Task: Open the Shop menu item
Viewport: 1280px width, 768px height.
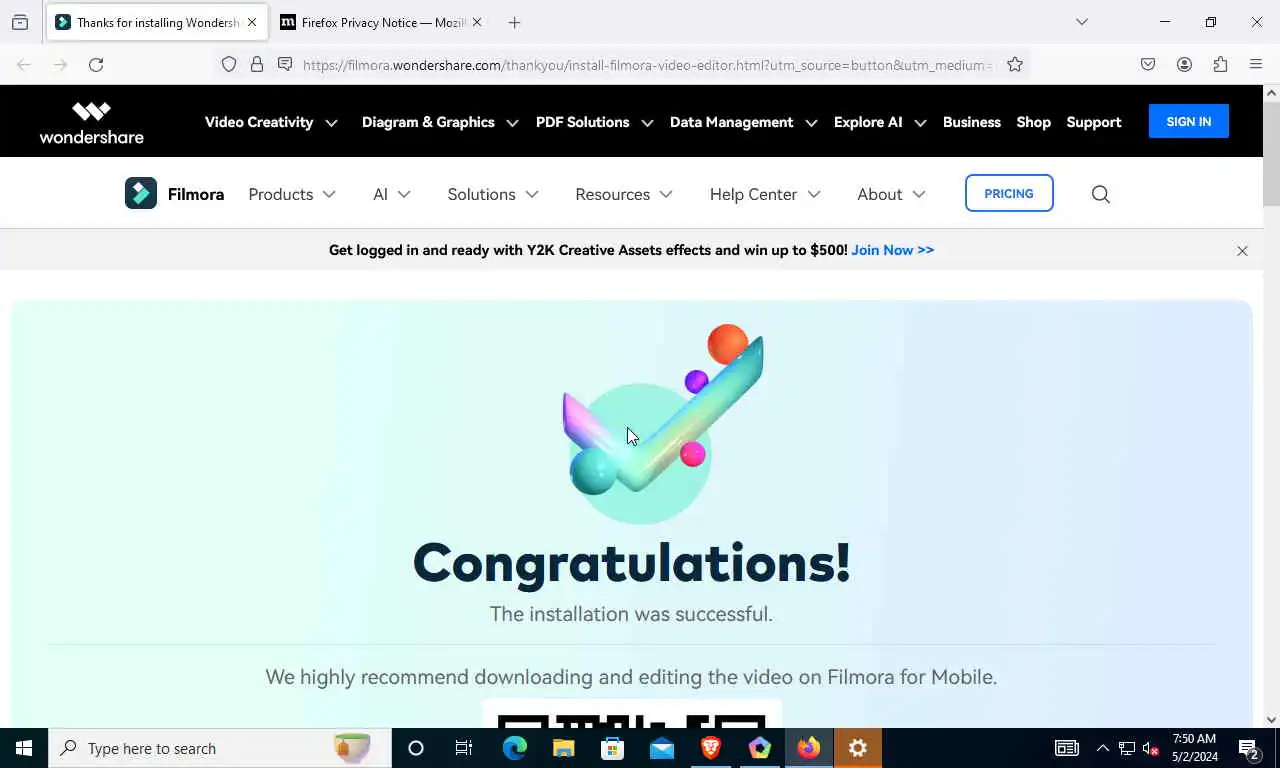Action: (1033, 122)
